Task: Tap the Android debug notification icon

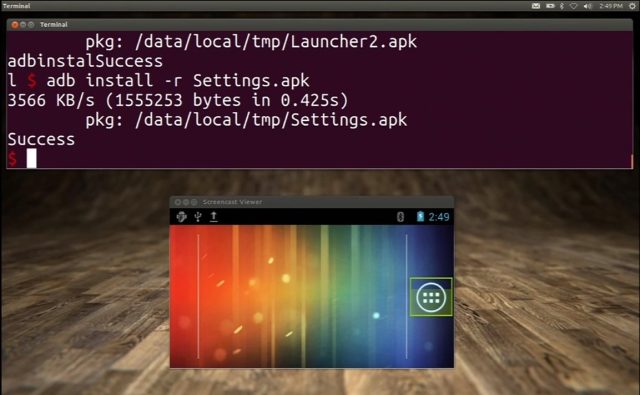Action: 181,216
